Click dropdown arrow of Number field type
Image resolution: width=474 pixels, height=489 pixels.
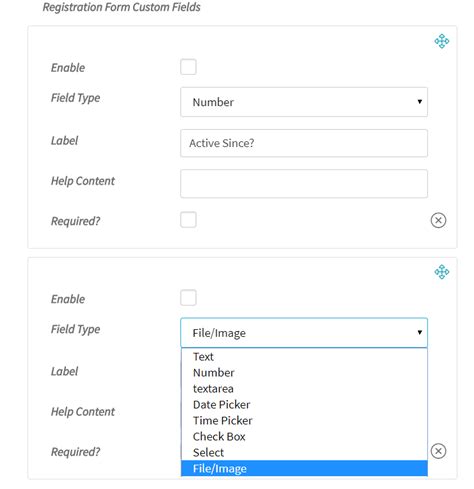(x=420, y=102)
